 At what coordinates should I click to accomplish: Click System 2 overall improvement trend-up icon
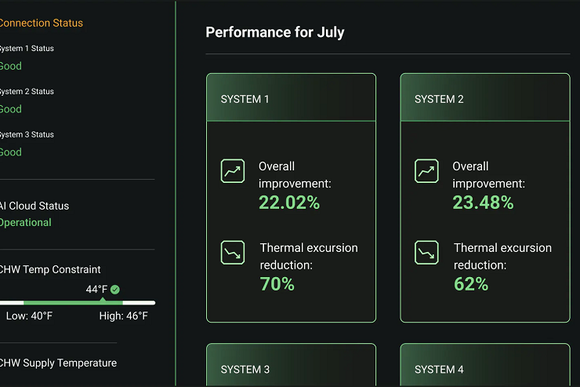coord(426,171)
